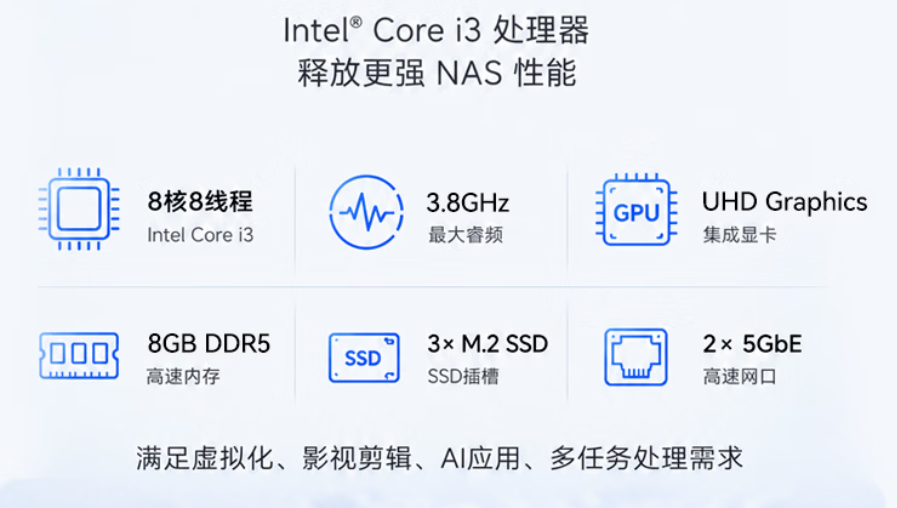The image size is (897, 508).
Task: Click the 最大睿频 caption
Action: tap(465, 235)
